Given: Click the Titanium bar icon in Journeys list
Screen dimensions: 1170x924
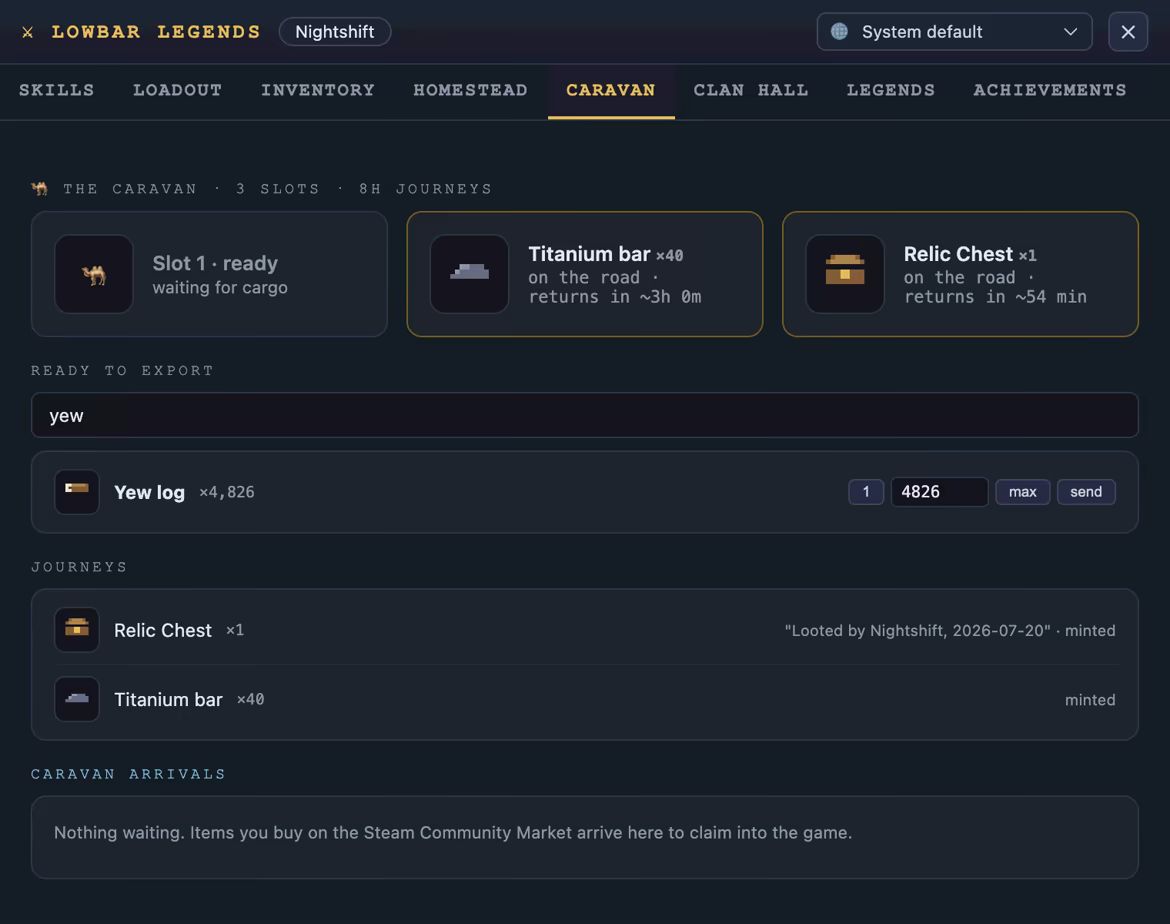Looking at the screenshot, I should (x=77, y=699).
